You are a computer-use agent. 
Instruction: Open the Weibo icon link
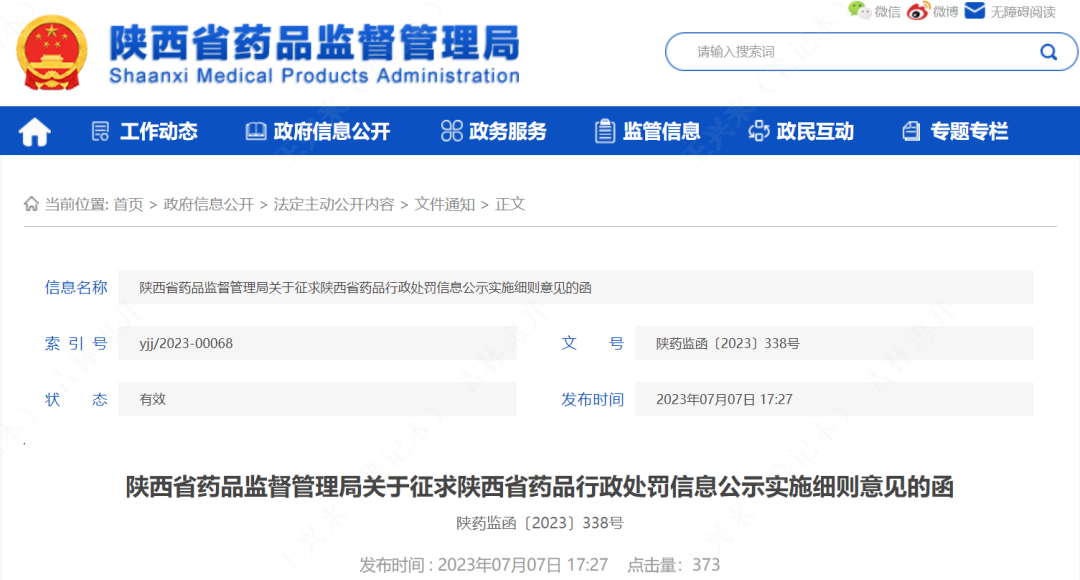pyautogui.click(x=917, y=11)
